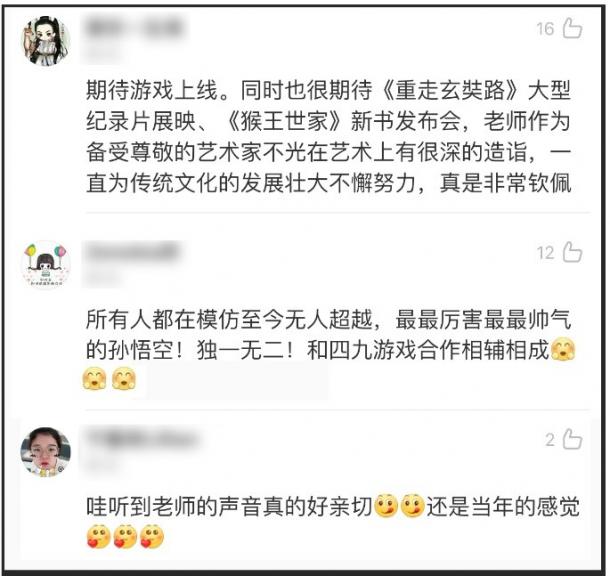Open the balloon cartoon girl avatar

46,264
